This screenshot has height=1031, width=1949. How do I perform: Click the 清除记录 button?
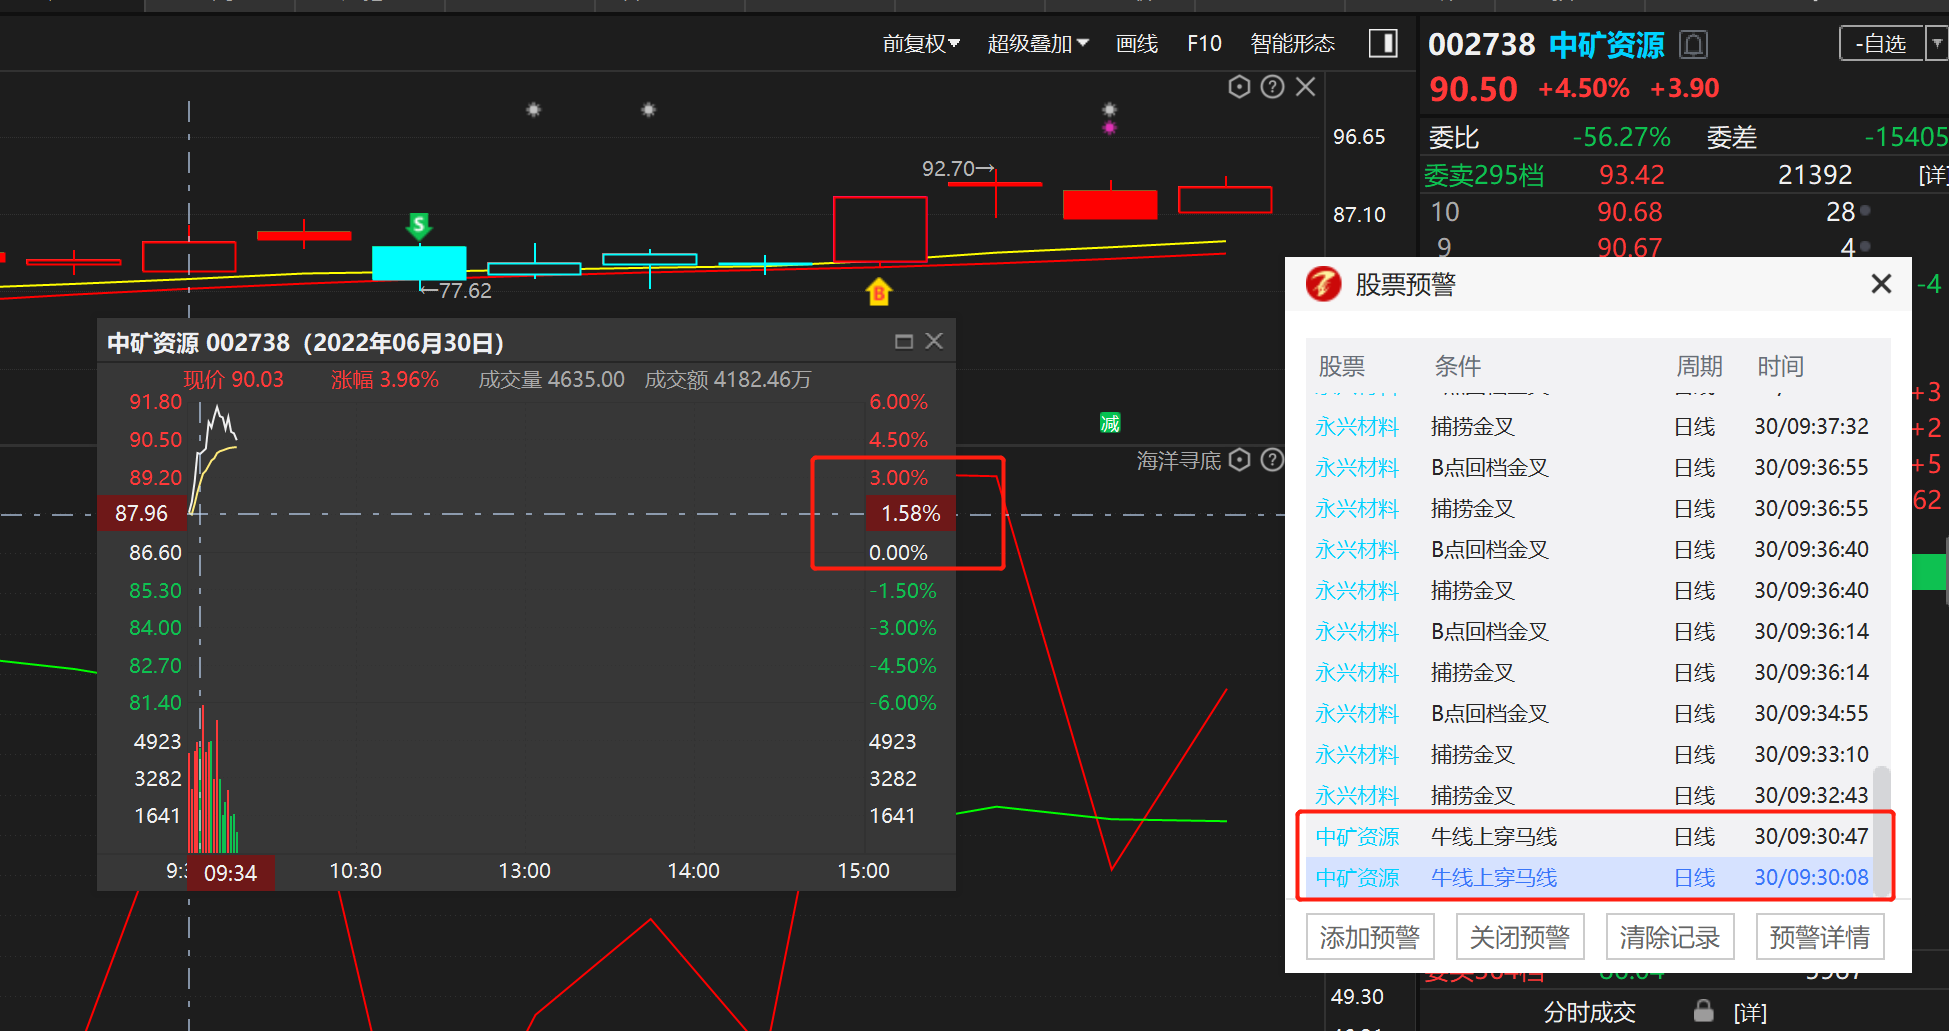(x=1670, y=937)
